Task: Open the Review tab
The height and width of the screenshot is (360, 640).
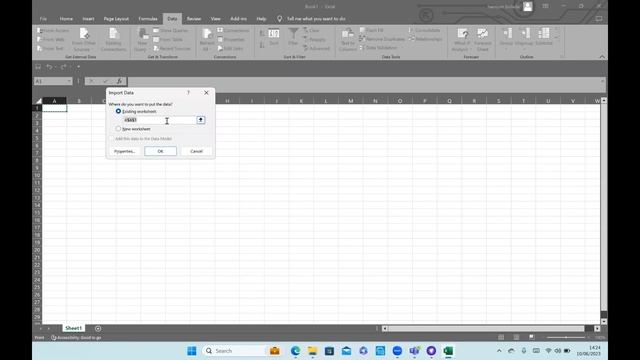Action: [194, 19]
